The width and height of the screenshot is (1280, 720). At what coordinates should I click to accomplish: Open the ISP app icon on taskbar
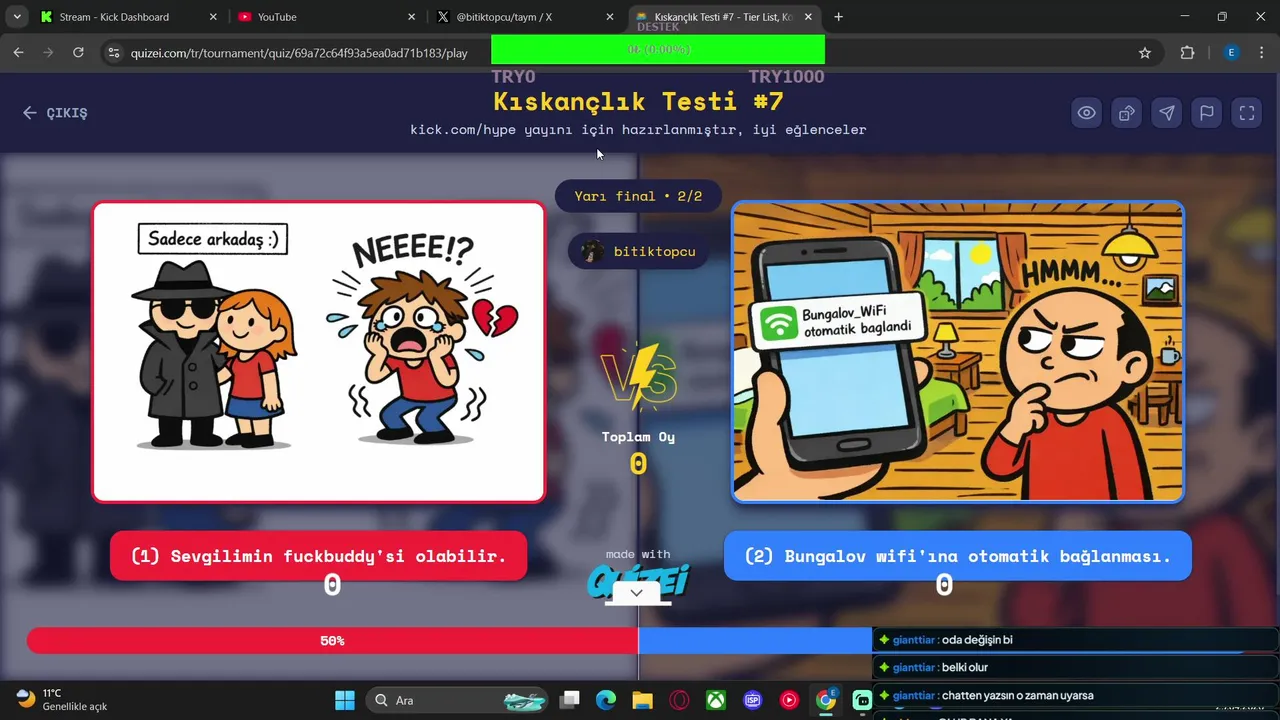[x=753, y=700]
